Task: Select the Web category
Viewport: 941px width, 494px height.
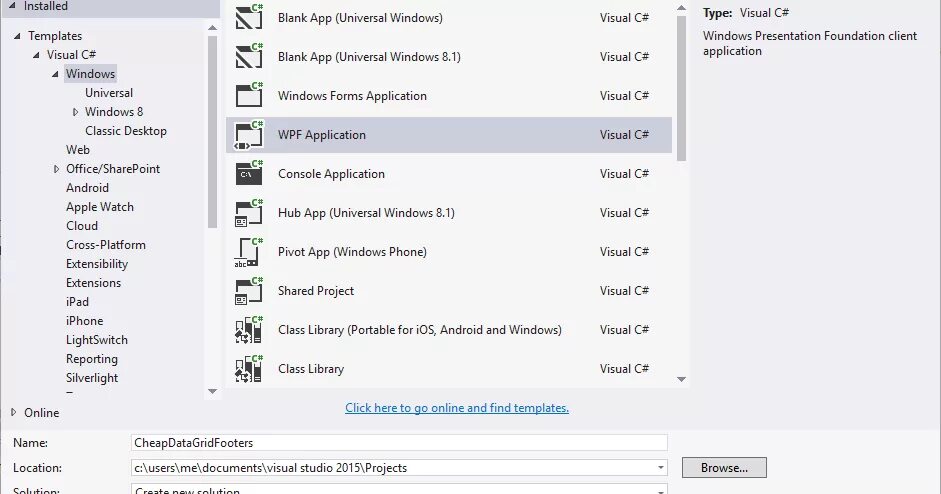Action: tap(77, 150)
